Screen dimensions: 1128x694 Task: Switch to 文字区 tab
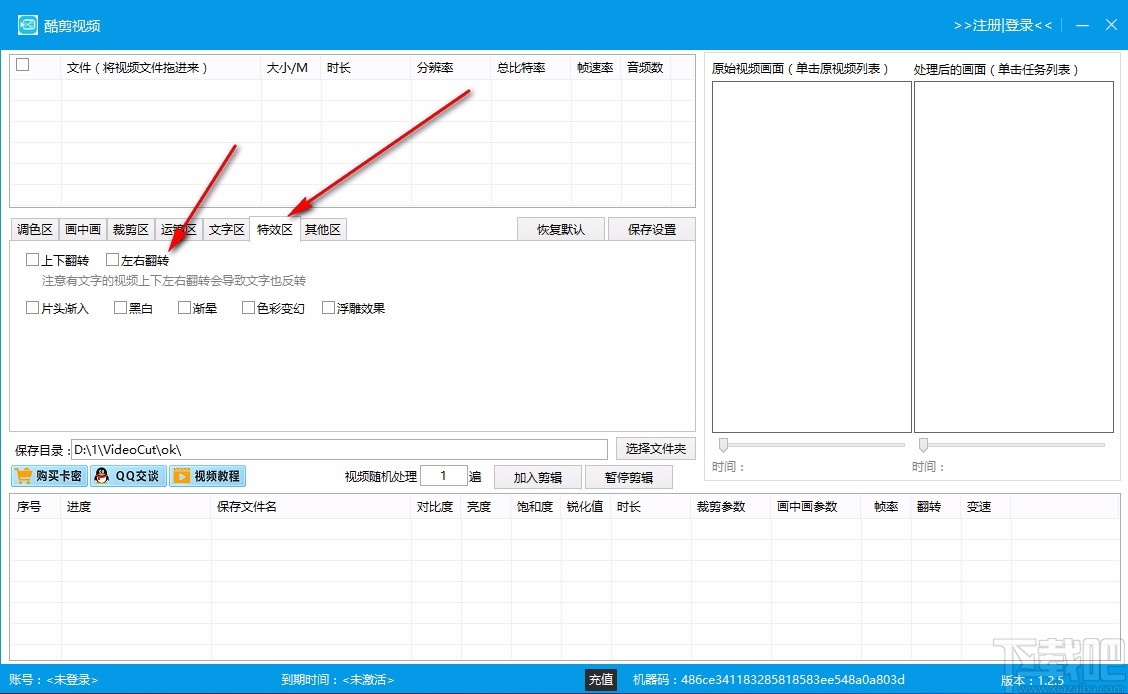[x=227, y=229]
